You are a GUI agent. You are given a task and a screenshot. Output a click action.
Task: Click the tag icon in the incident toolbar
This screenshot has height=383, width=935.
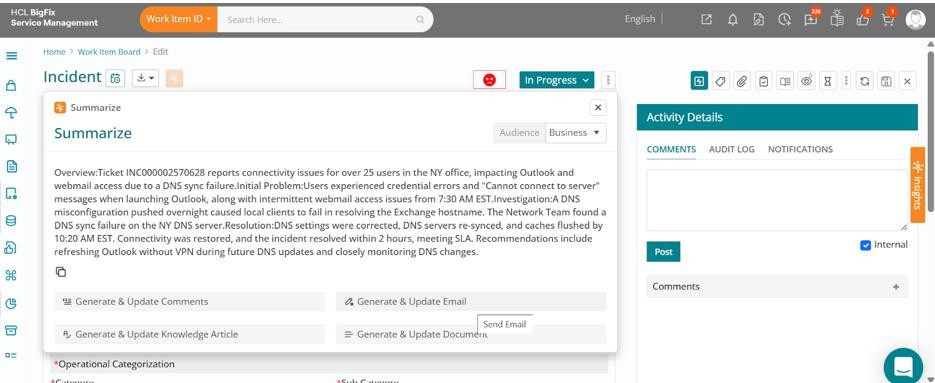[x=720, y=81]
